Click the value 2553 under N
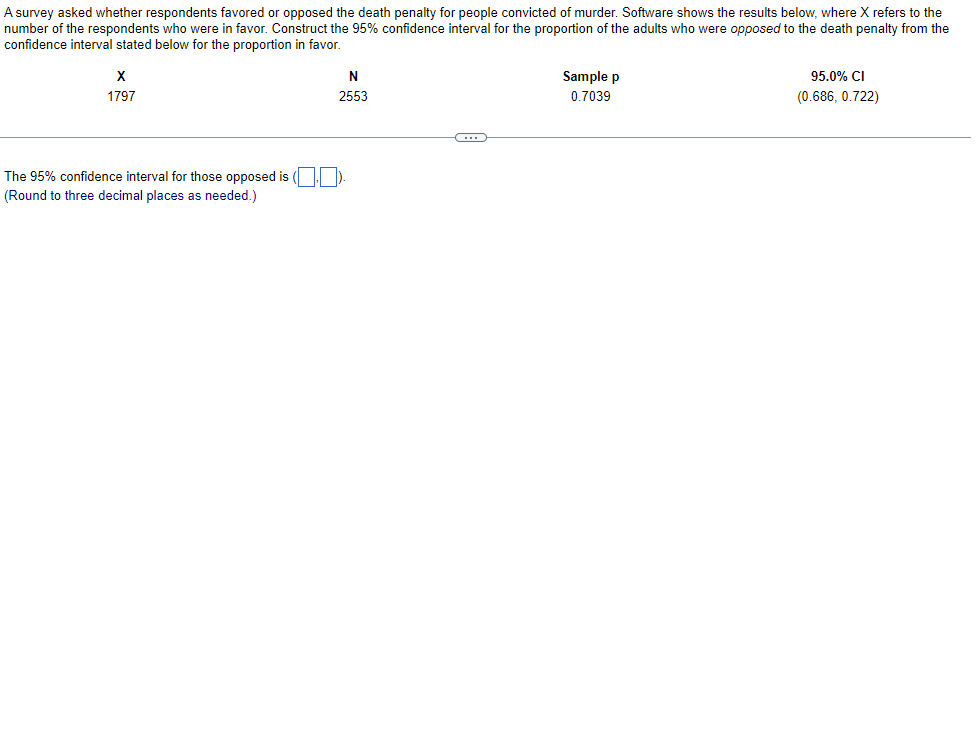The height and width of the screenshot is (731, 977). (x=353, y=97)
